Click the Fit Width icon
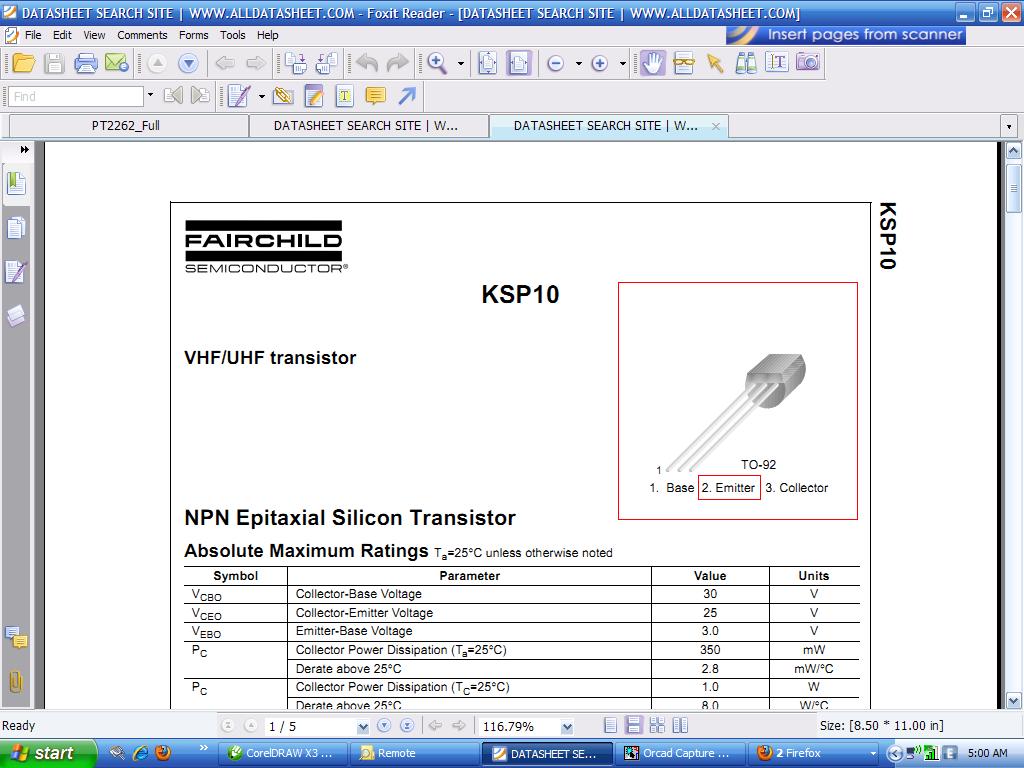This screenshot has height=768, width=1024. pos(519,63)
